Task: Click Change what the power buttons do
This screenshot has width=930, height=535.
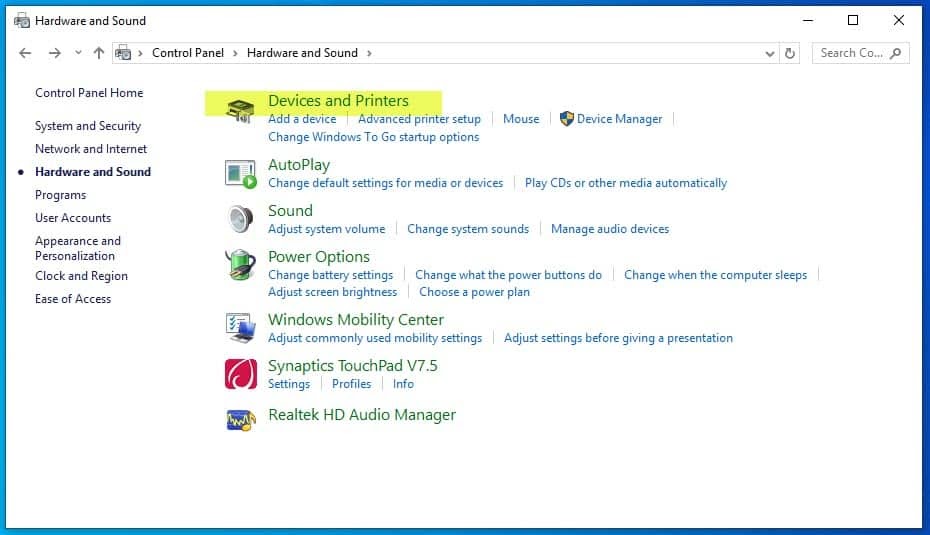Action: (x=508, y=275)
